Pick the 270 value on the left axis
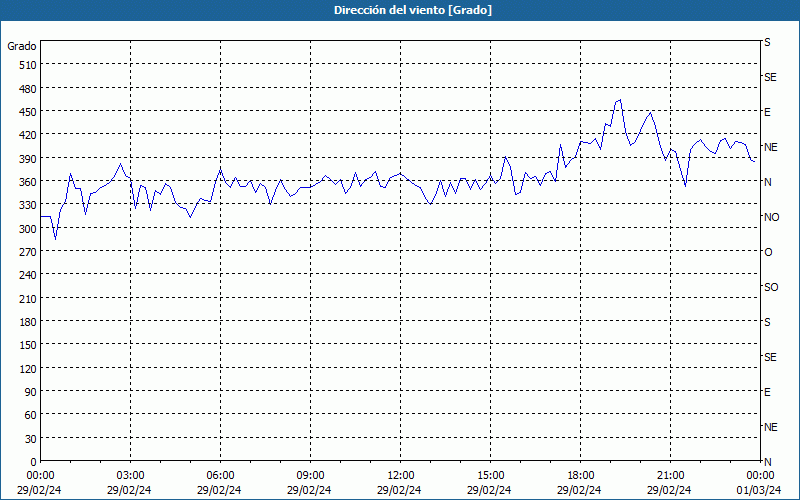800x500 pixels. 29,252
